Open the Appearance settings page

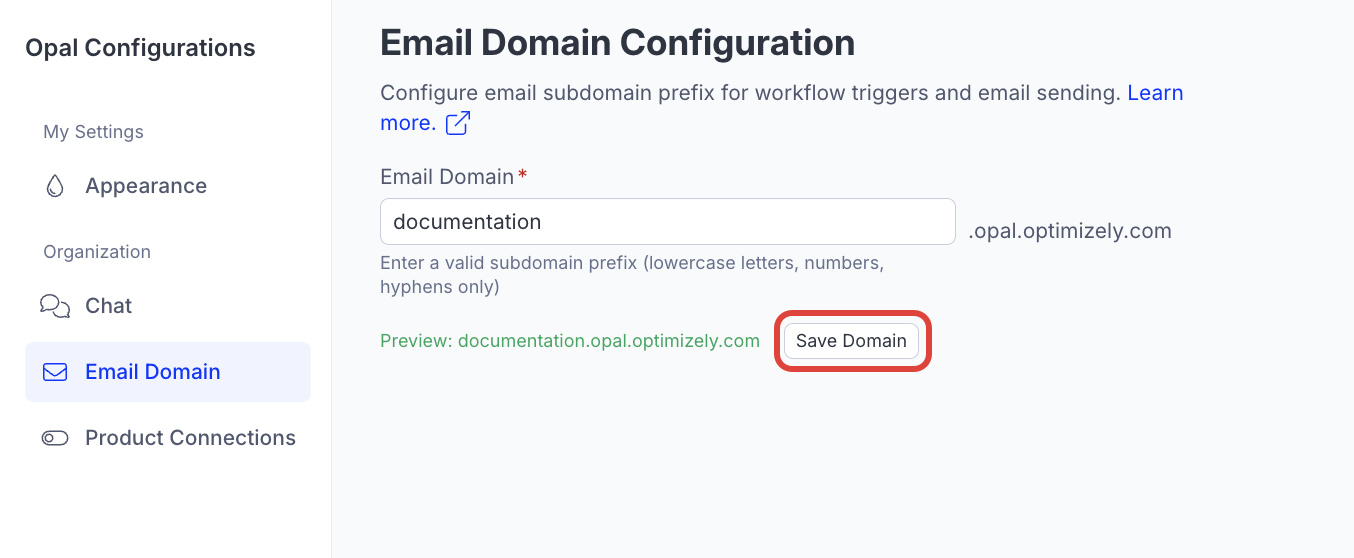(146, 186)
